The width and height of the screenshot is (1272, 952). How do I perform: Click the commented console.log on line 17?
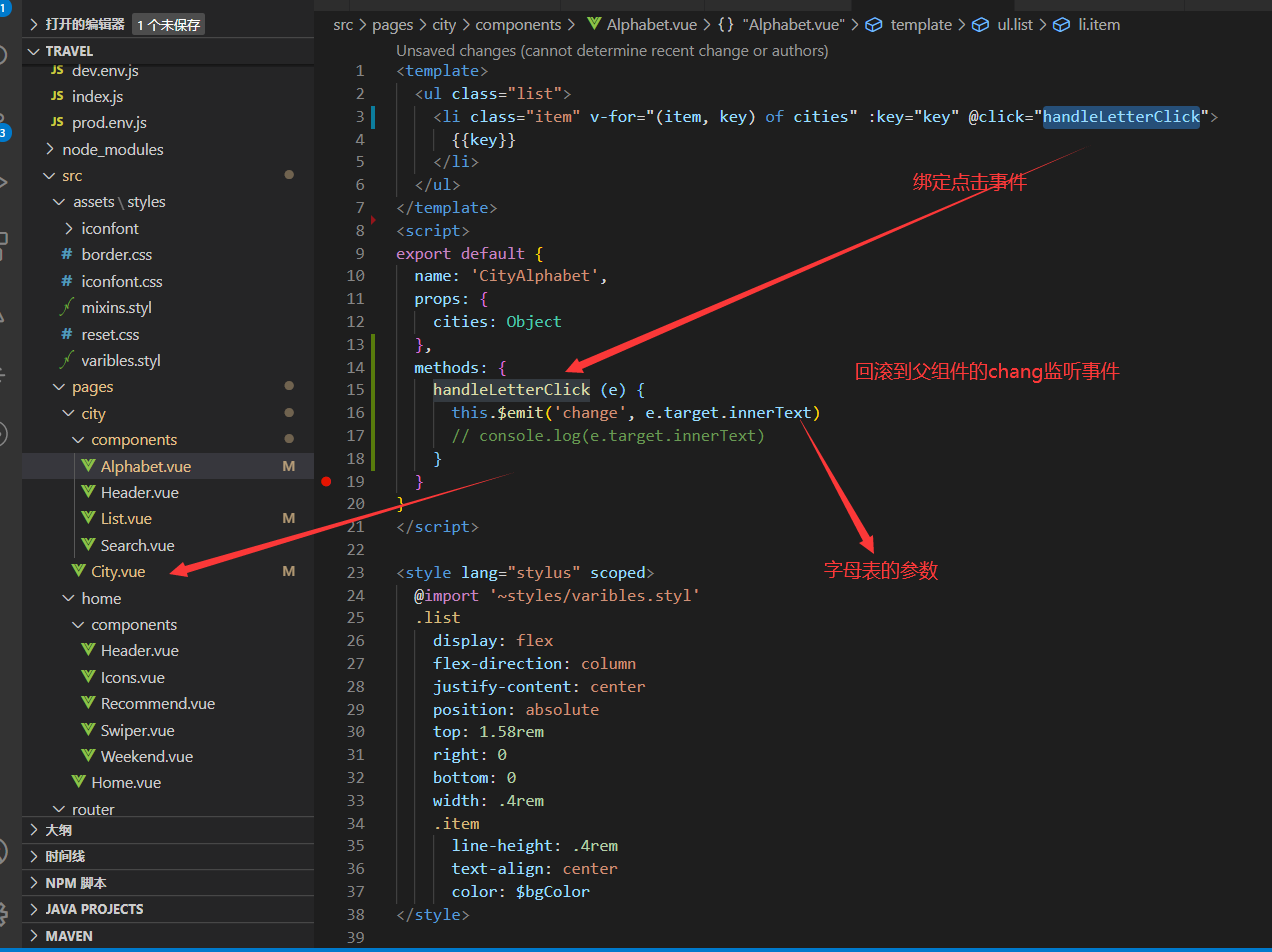tap(608, 436)
